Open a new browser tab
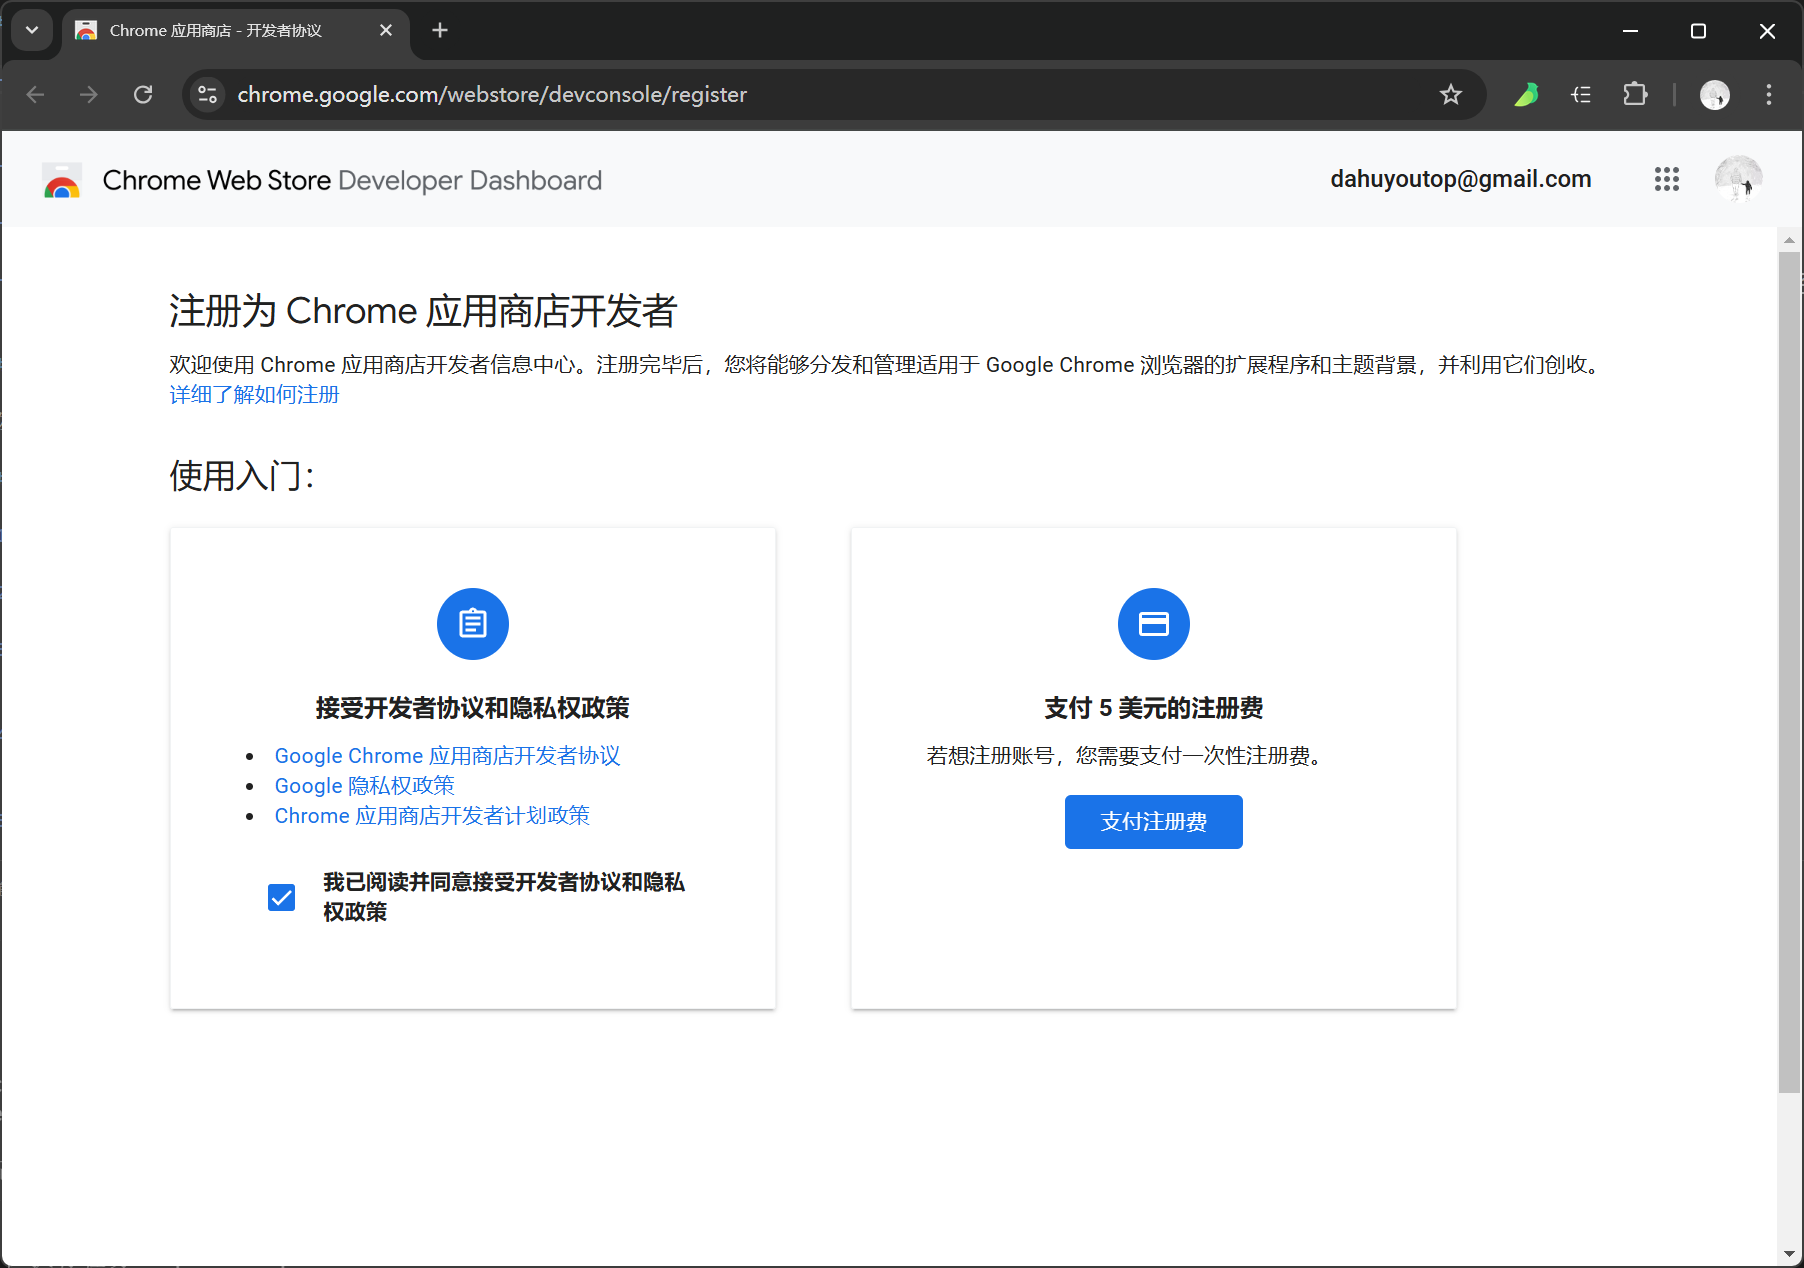The width and height of the screenshot is (1804, 1268). coord(440,30)
